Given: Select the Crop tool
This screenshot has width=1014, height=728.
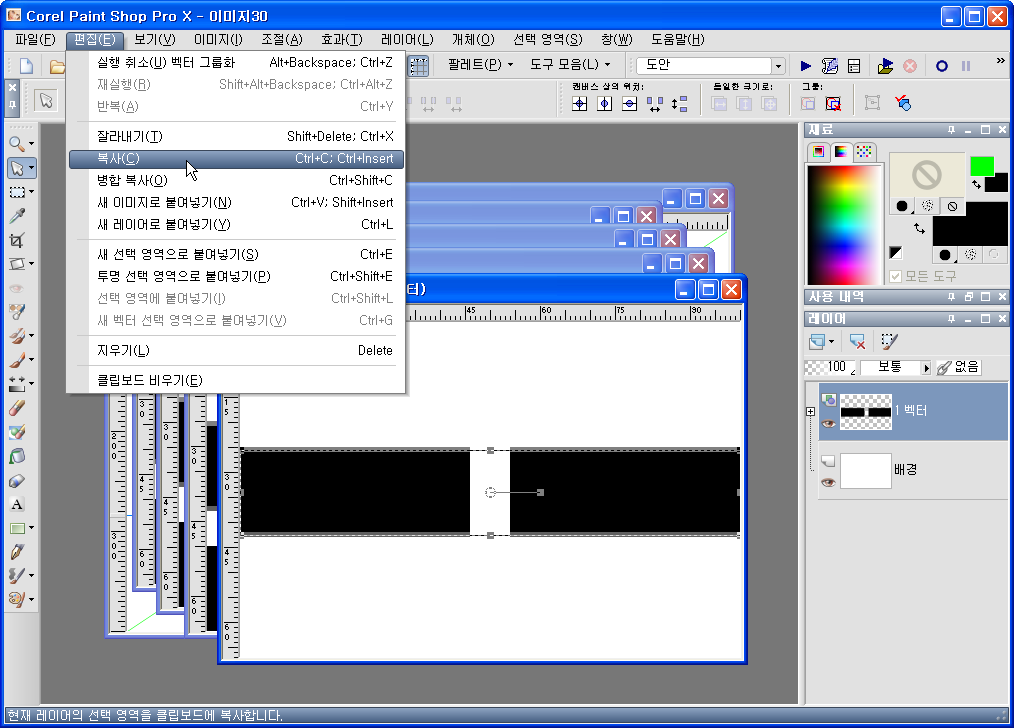Looking at the screenshot, I should [17, 240].
